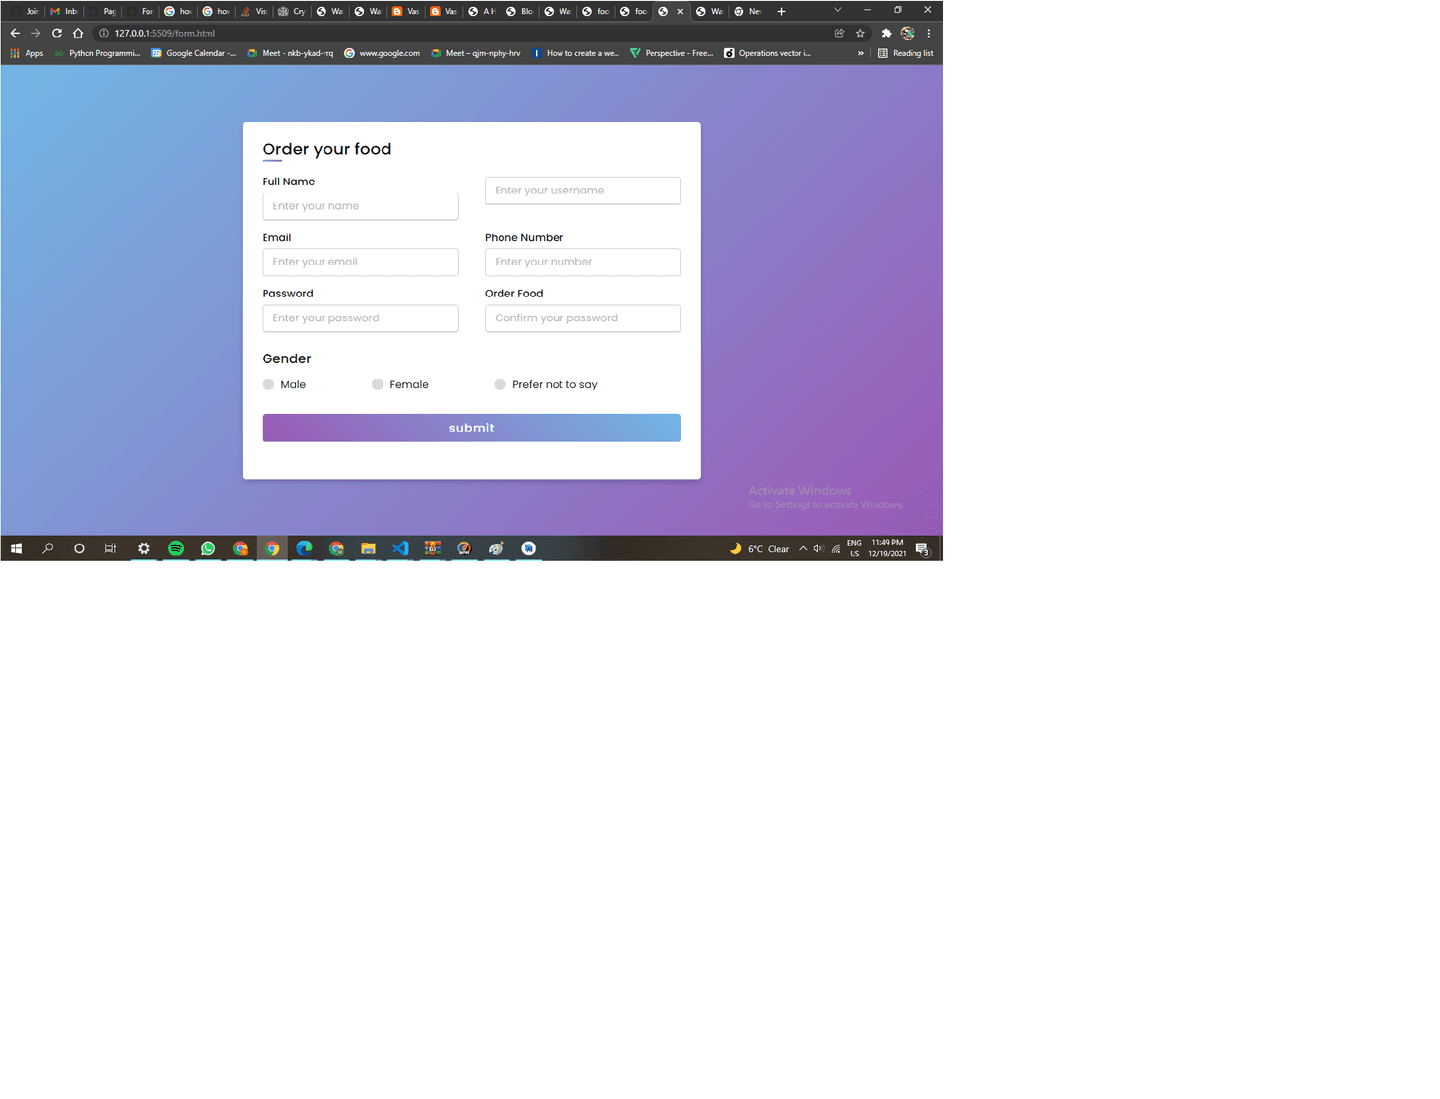Choose the Prefer not to say option
1440x1099 pixels.
click(x=500, y=384)
